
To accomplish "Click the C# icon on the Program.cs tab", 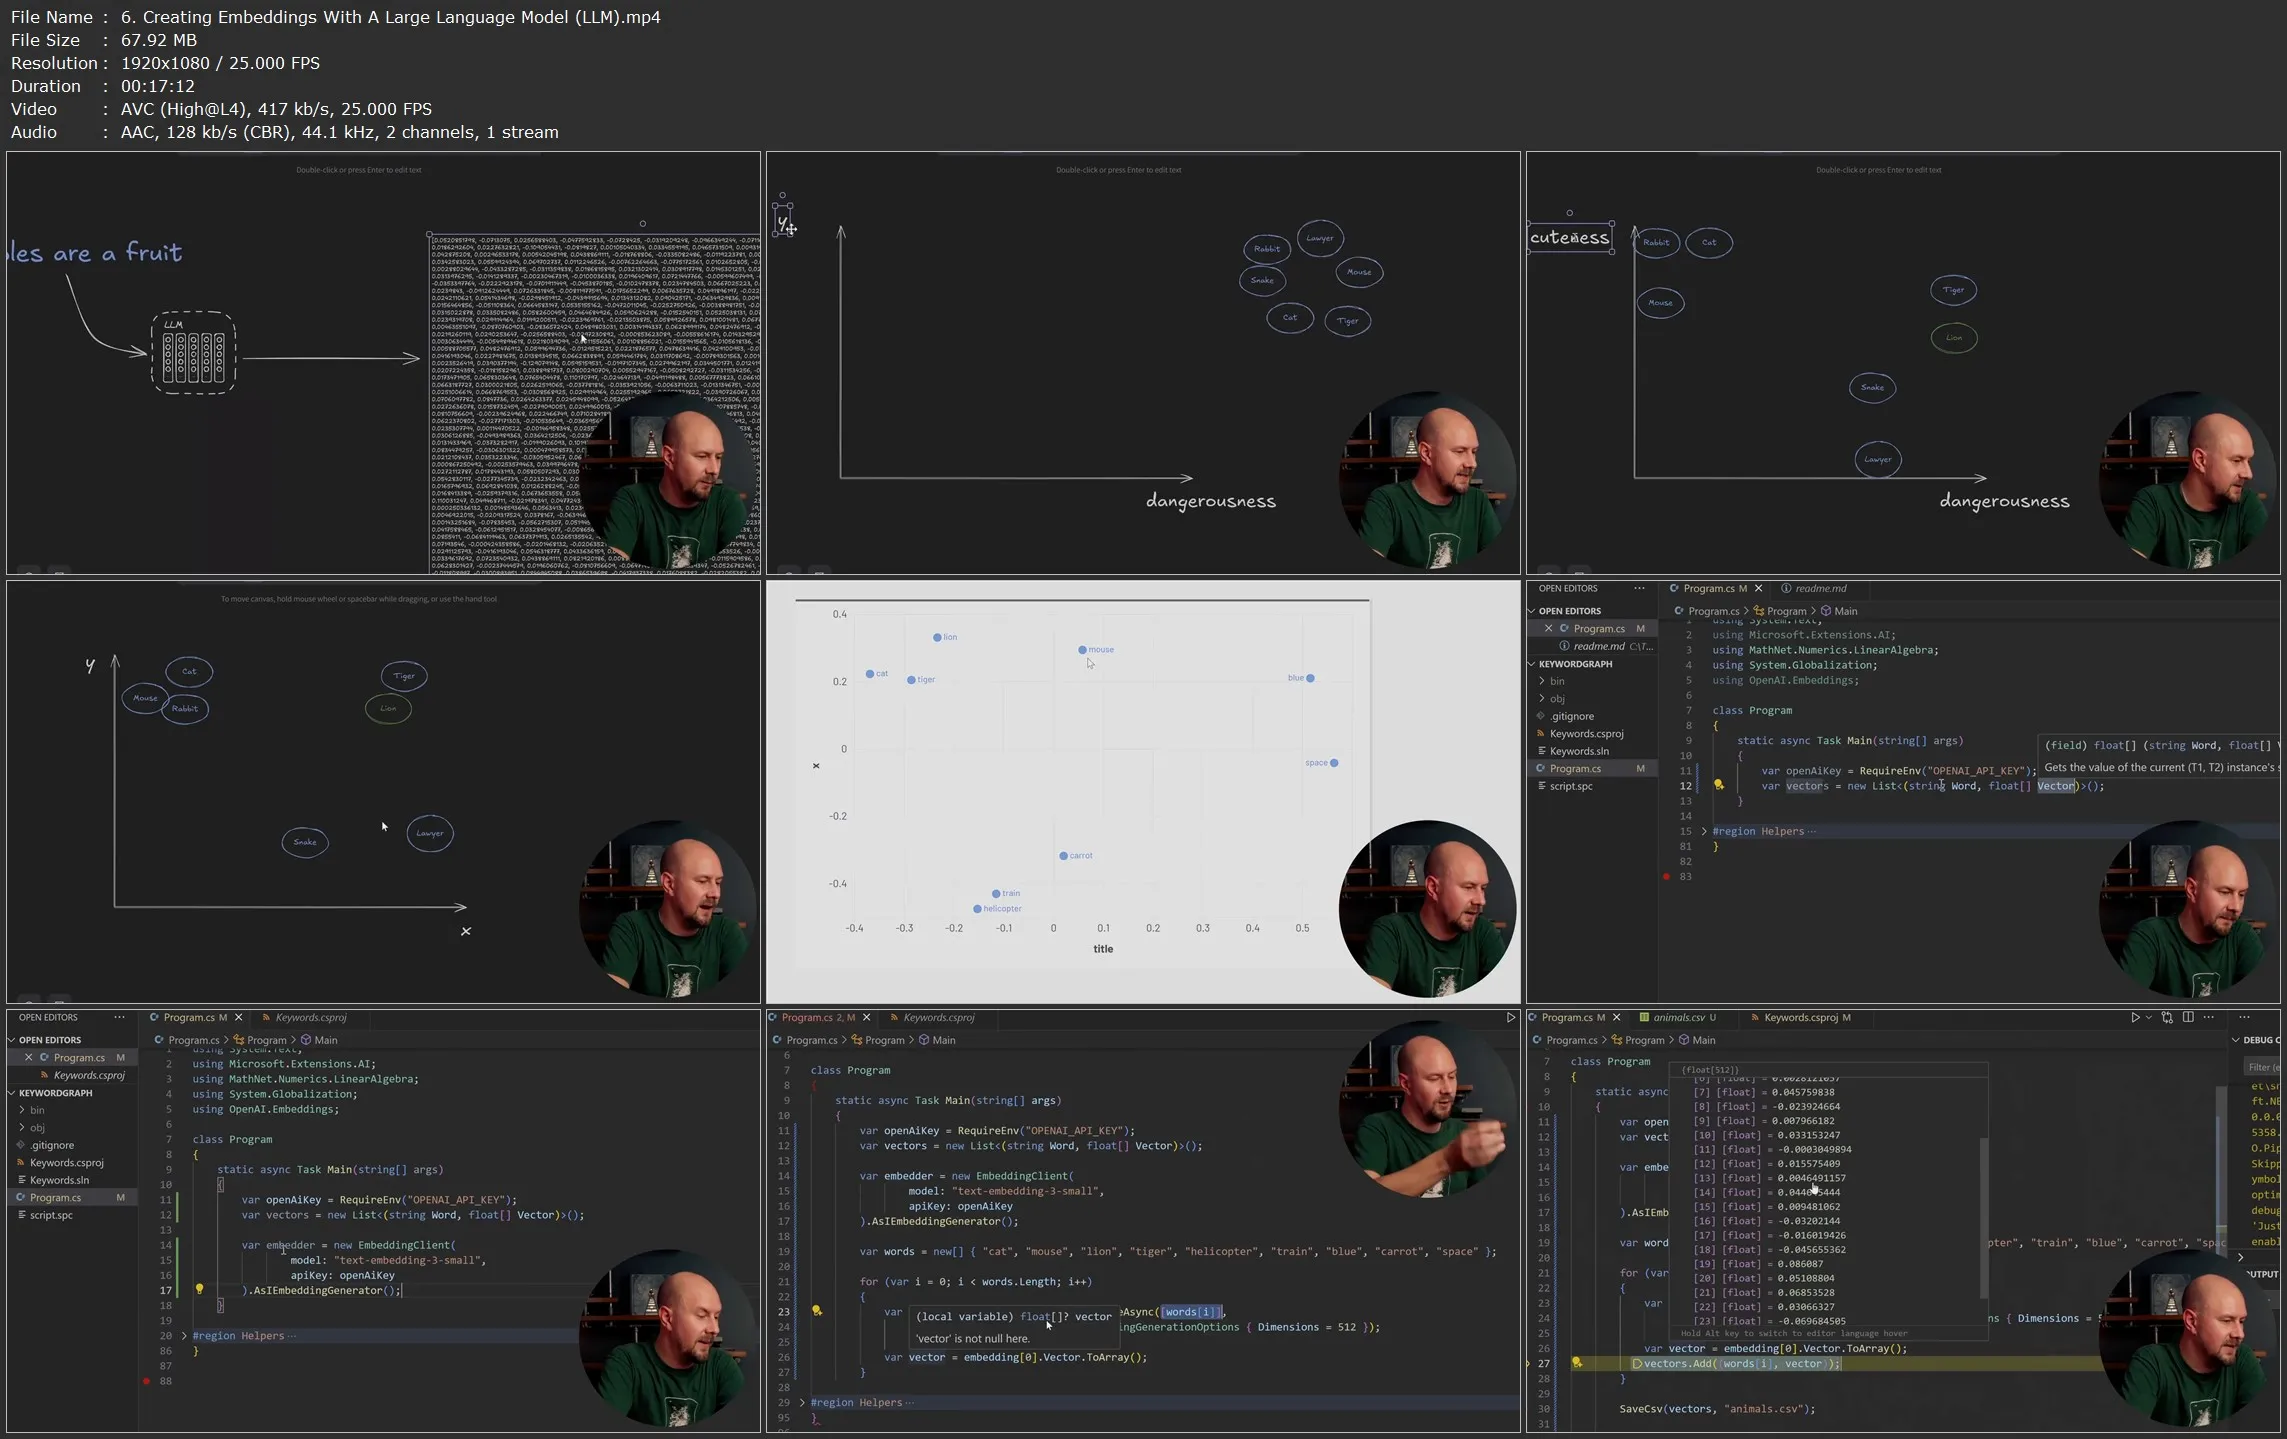I will [x=1674, y=588].
